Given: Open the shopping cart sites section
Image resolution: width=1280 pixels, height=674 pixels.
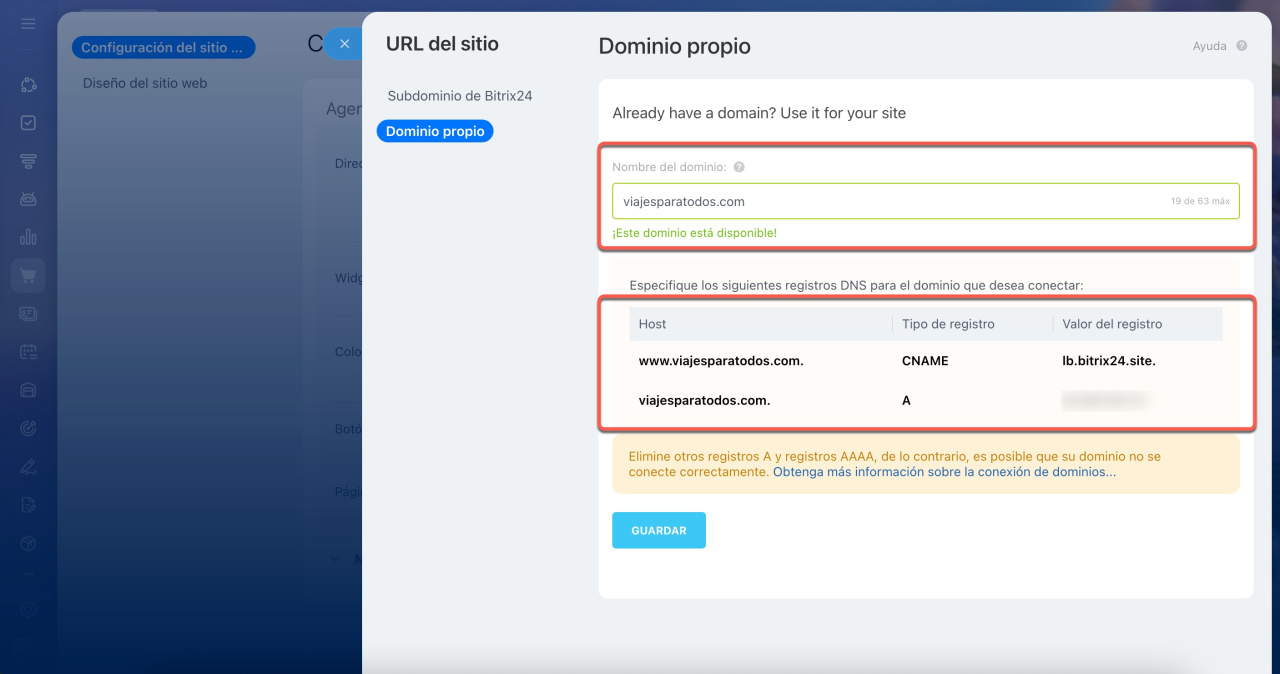Looking at the screenshot, I should pyautogui.click(x=28, y=275).
